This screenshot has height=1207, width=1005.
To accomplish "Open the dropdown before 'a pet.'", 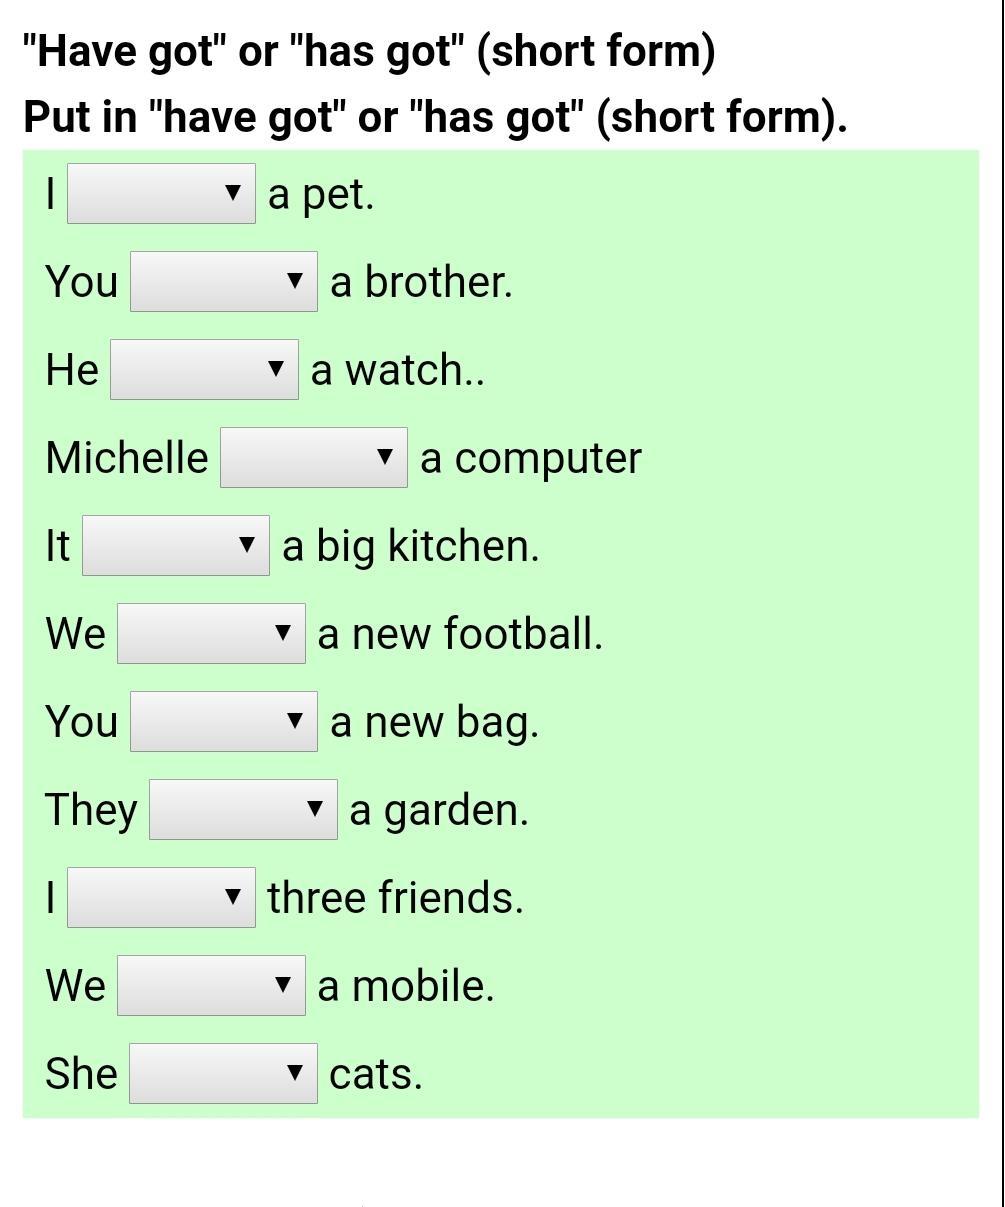I will (x=161, y=193).
